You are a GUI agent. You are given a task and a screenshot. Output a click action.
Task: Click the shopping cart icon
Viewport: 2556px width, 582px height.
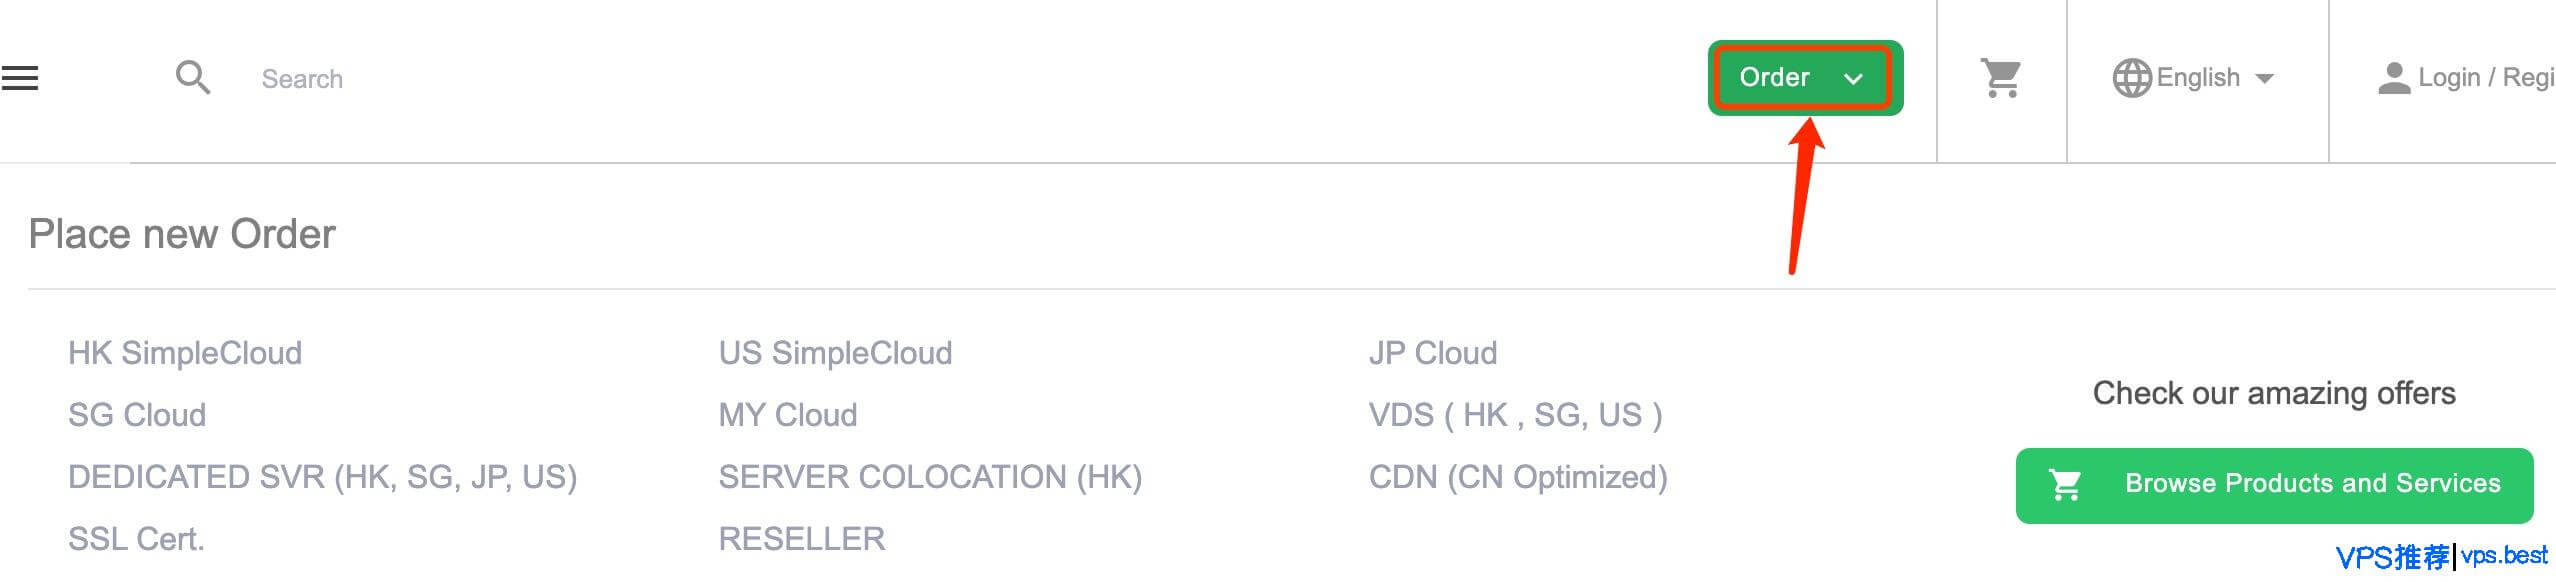tap(1999, 77)
